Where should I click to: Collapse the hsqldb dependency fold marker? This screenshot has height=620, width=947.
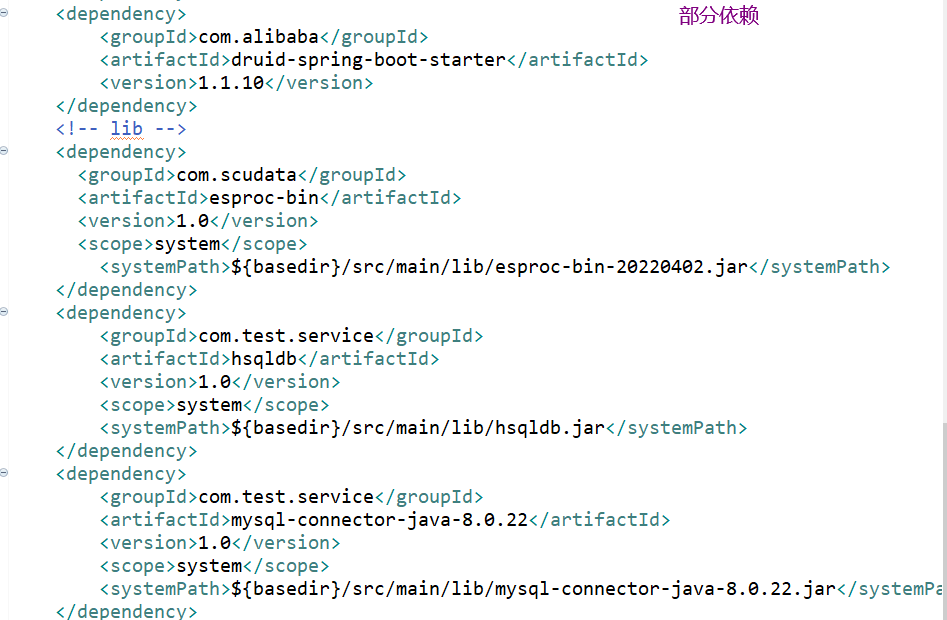coord(4,313)
